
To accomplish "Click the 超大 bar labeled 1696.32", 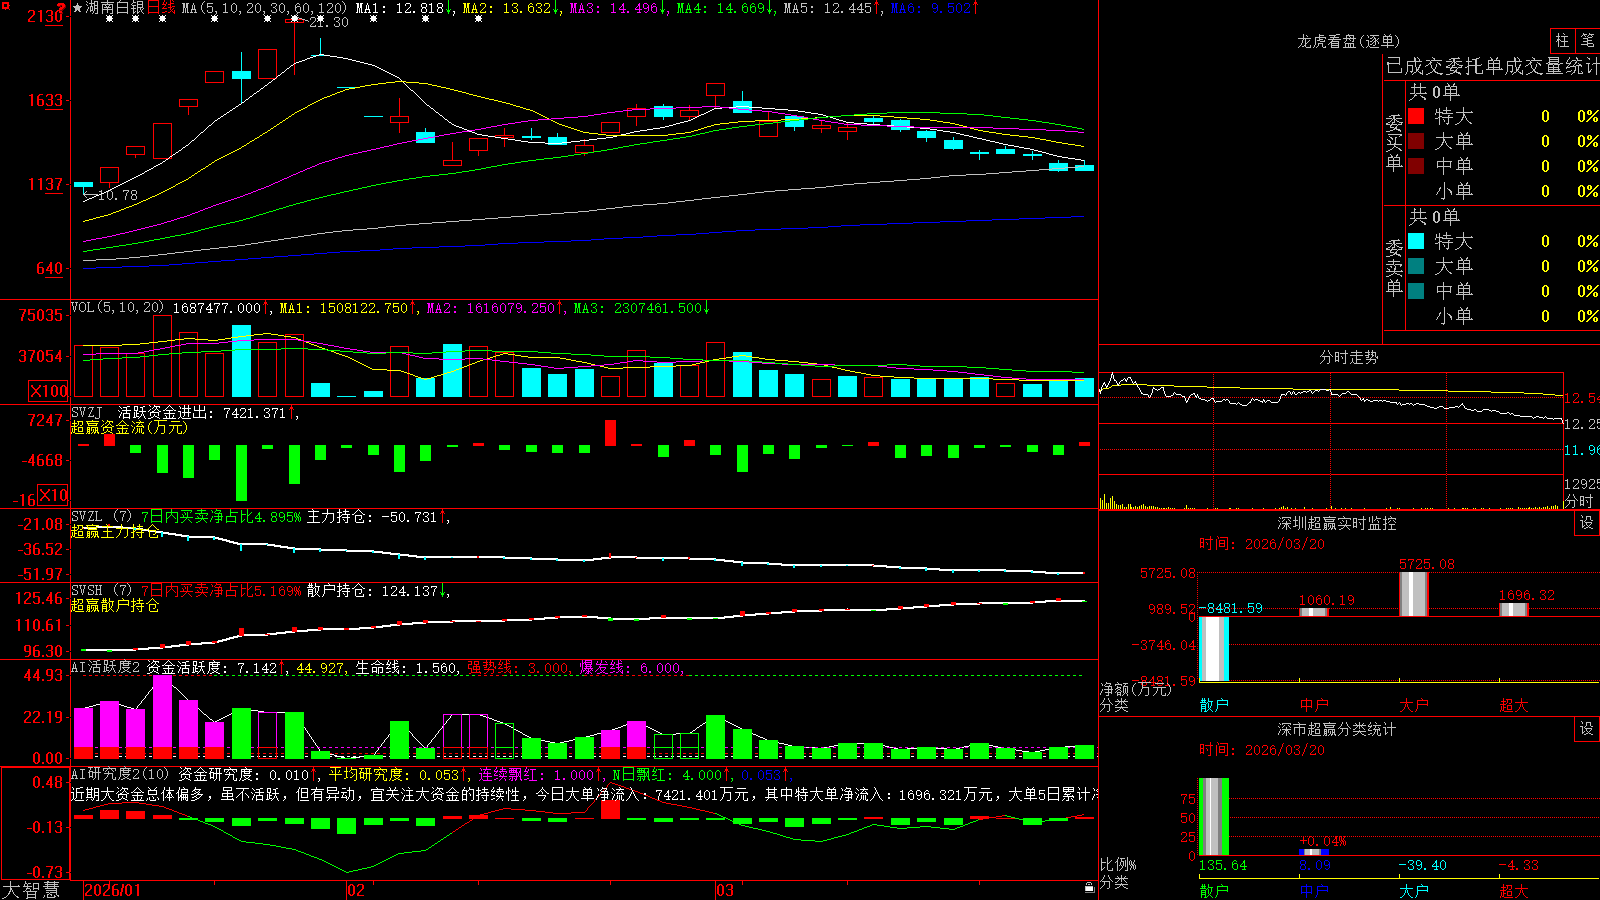I will pyautogui.click(x=1514, y=609).
